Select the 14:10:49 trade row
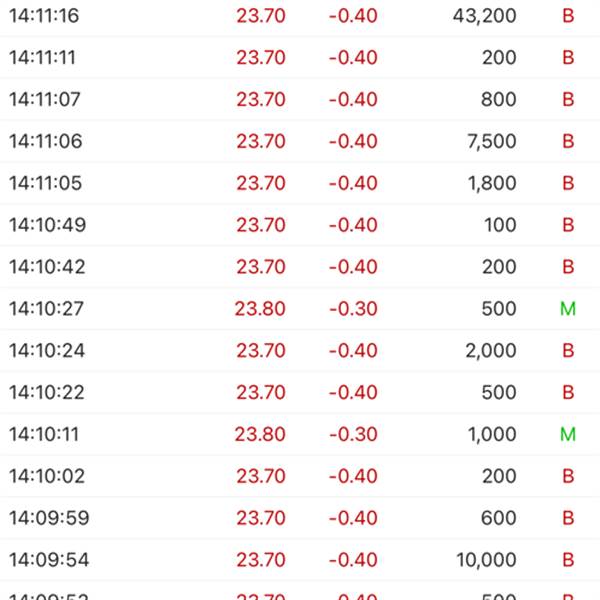 (300, 225)
